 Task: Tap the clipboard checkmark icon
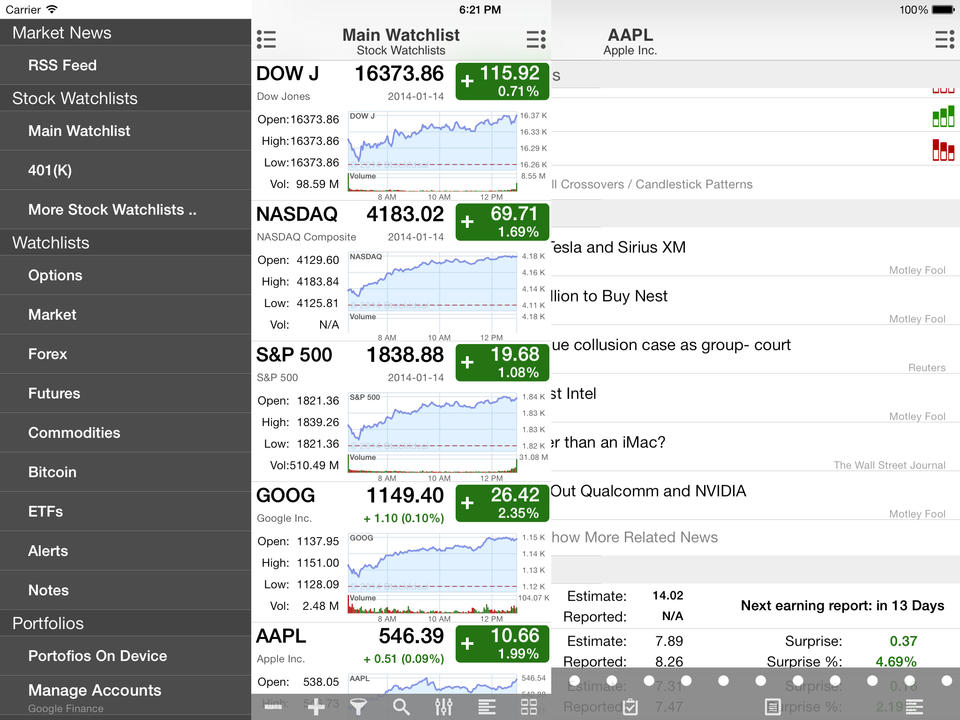tap(629, 707)
